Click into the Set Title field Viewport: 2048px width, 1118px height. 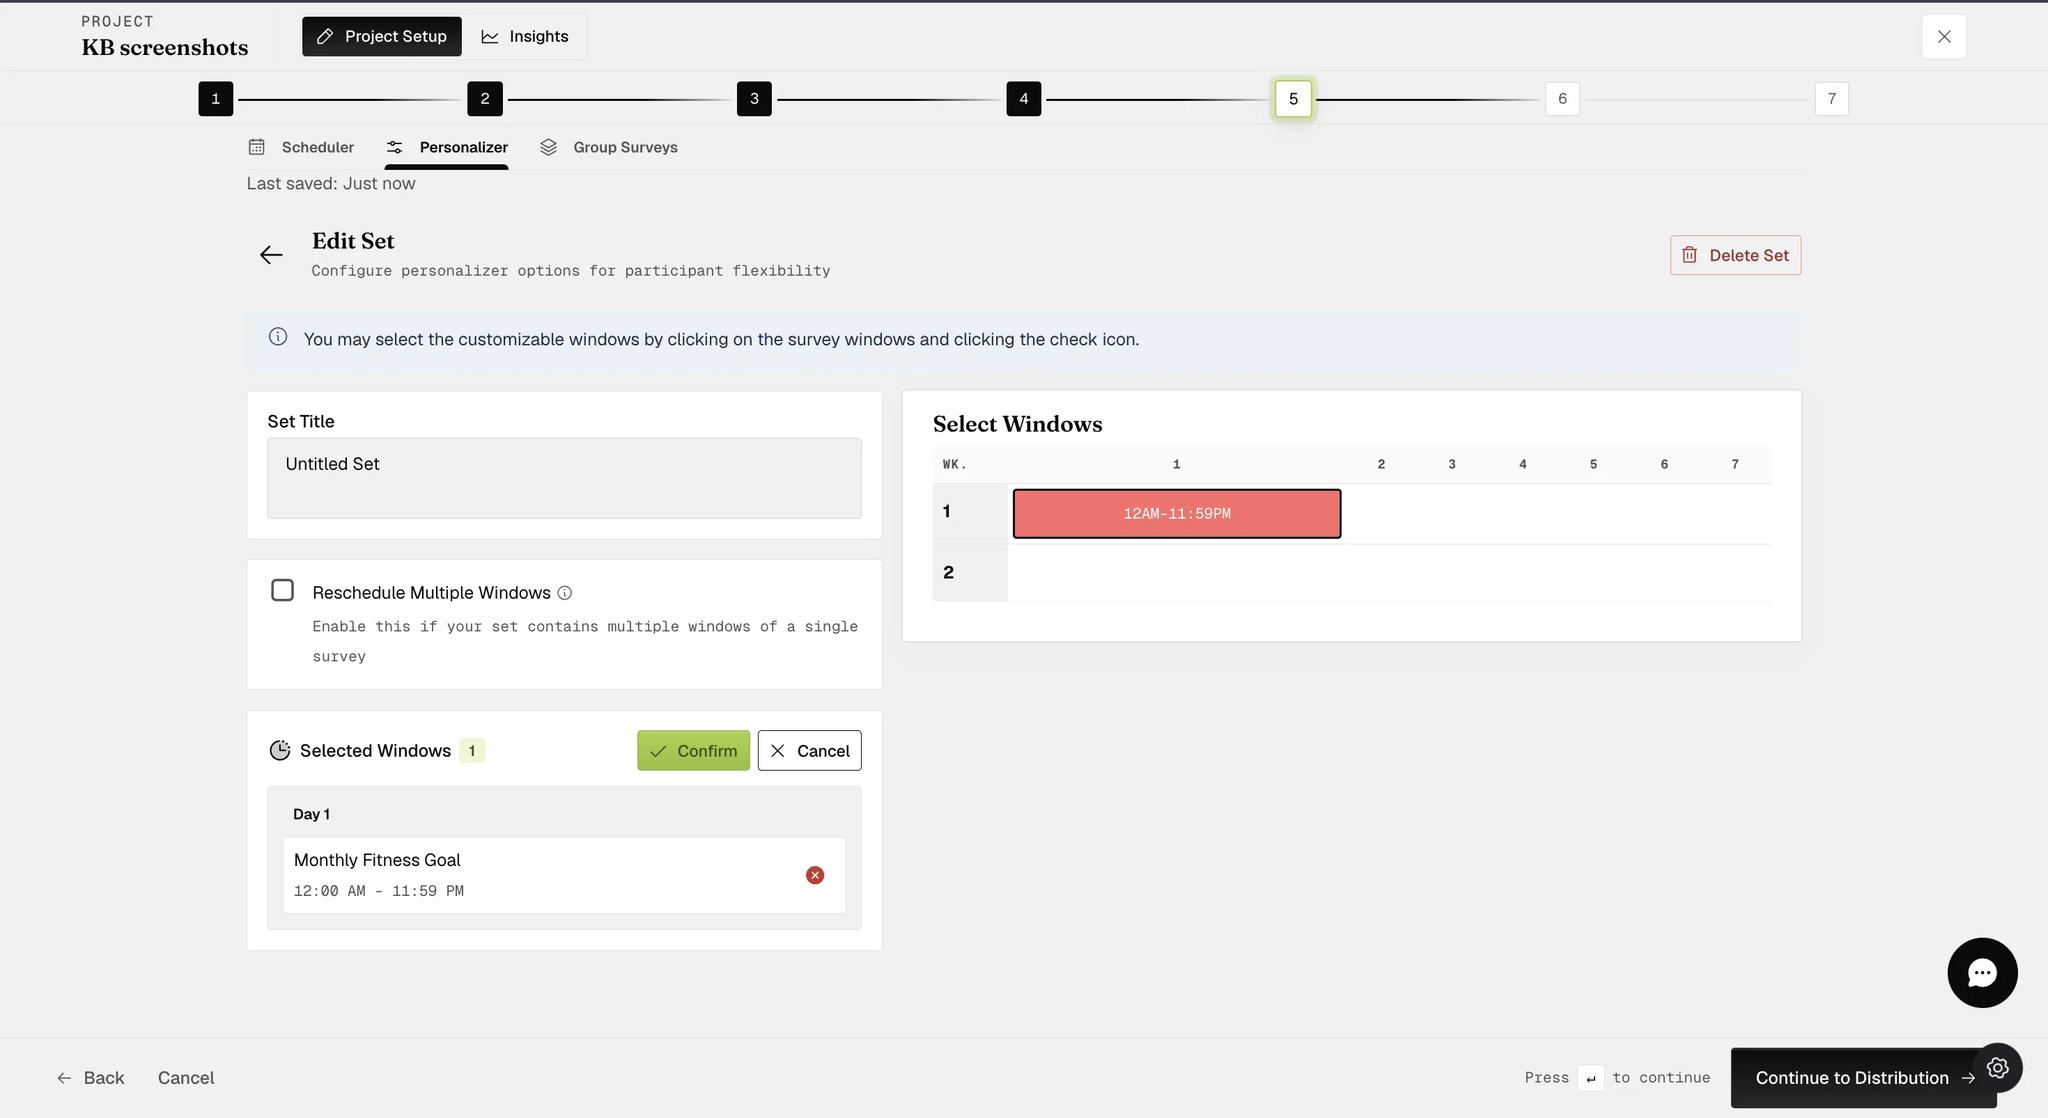(564, 478)
